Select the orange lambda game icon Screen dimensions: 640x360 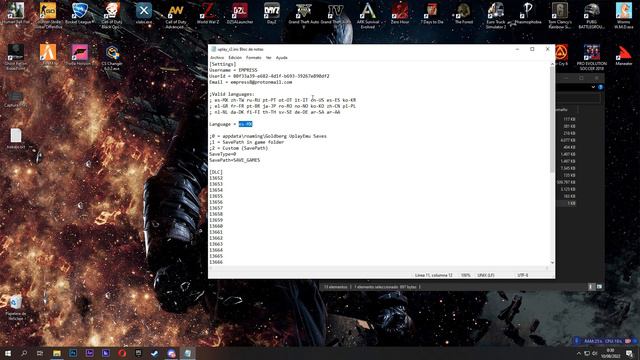point(48,55)
